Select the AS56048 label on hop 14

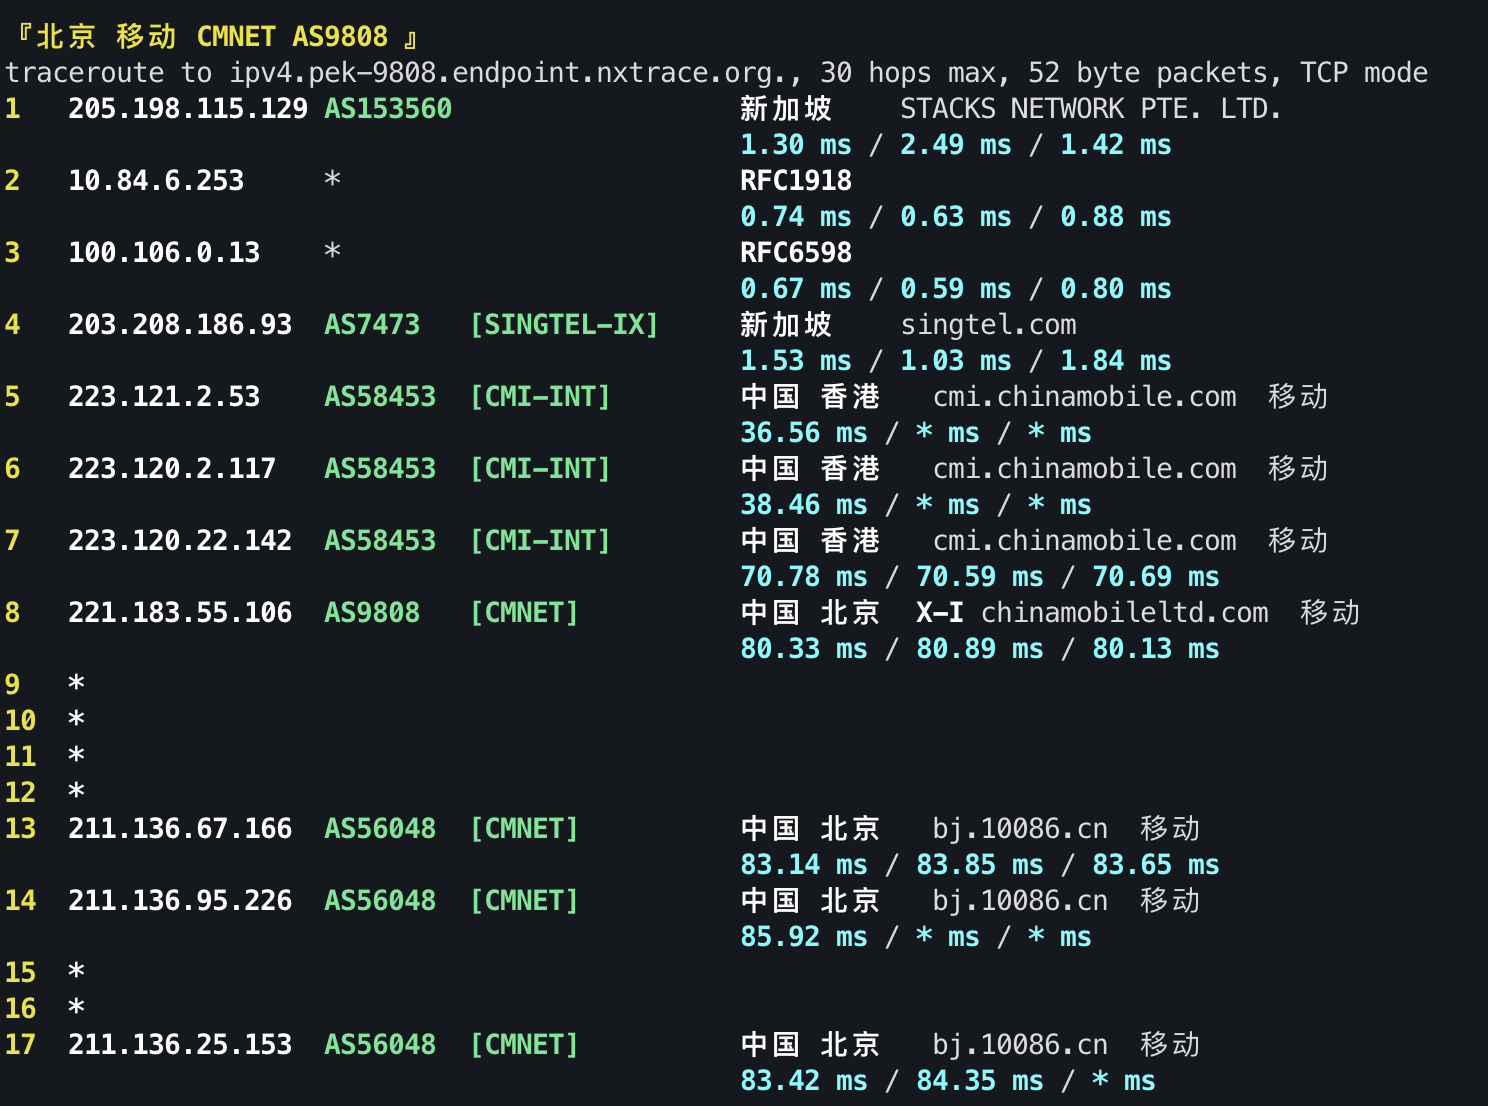click(x=379, y=901)
